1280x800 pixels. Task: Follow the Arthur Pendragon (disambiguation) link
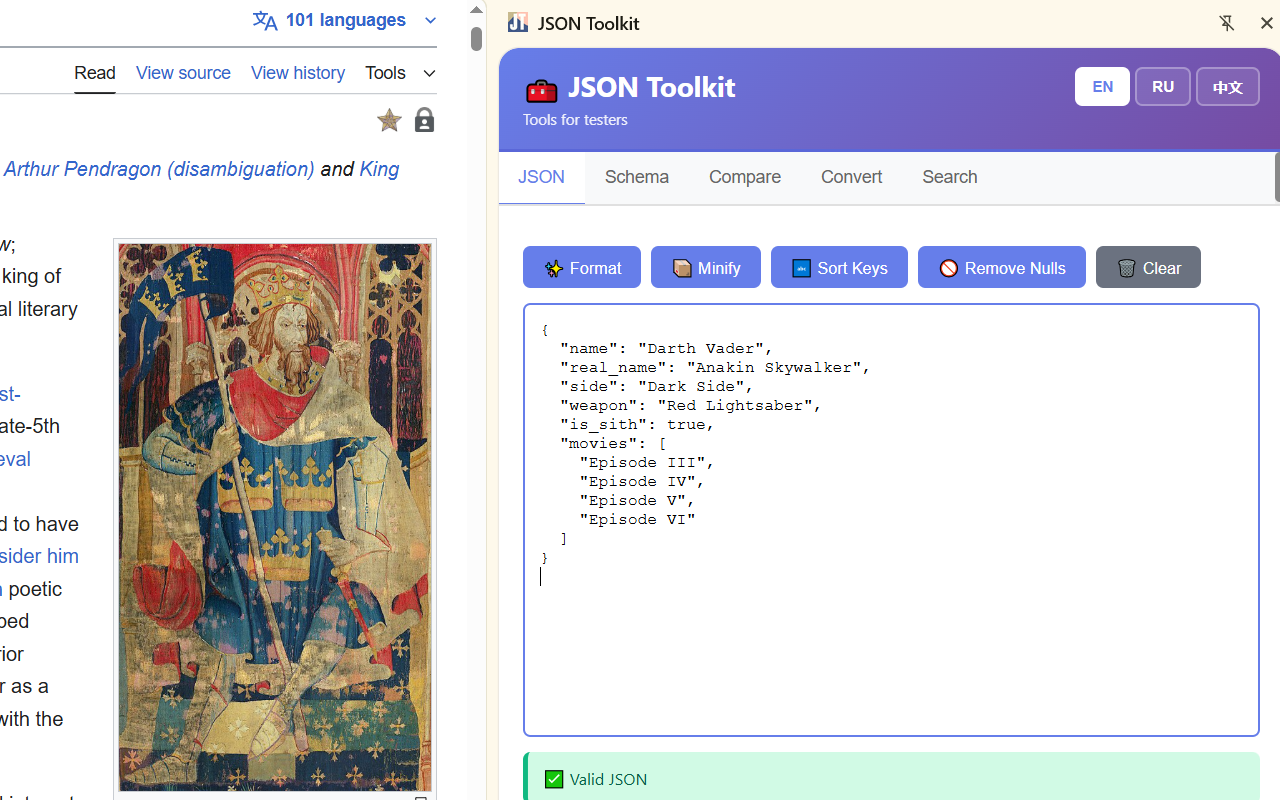point(159,169)
